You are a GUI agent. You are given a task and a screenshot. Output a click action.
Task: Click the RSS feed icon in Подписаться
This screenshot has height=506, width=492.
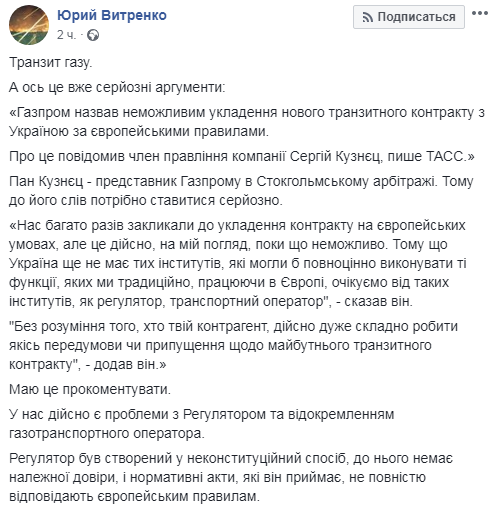pos(368,17)
